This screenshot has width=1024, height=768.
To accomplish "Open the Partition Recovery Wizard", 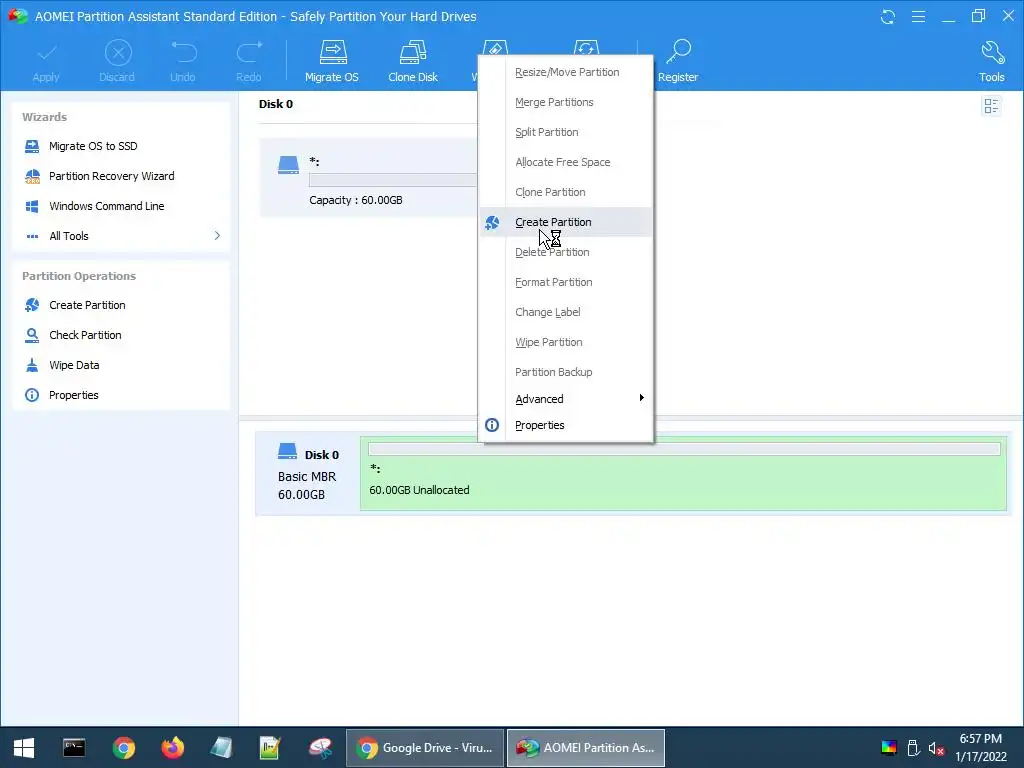I will [x=111, y=176].
